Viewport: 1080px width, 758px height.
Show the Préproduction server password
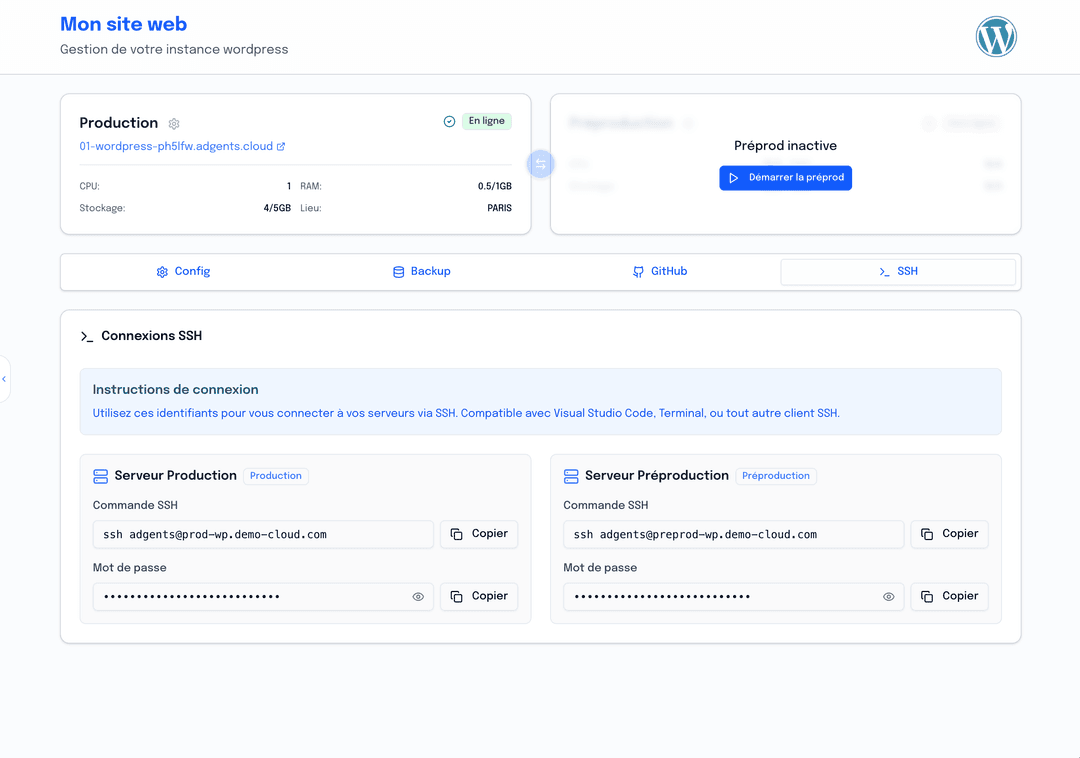[x=888, y=597]
